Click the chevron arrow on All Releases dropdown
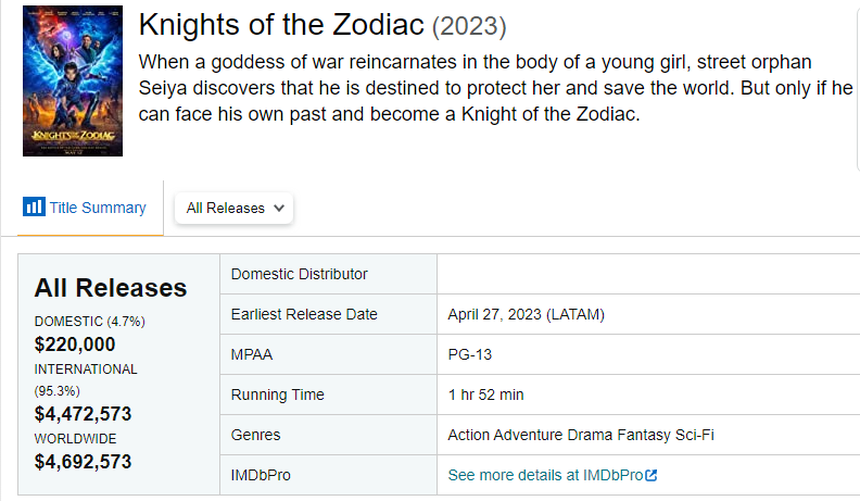 (x=279, y=208)
